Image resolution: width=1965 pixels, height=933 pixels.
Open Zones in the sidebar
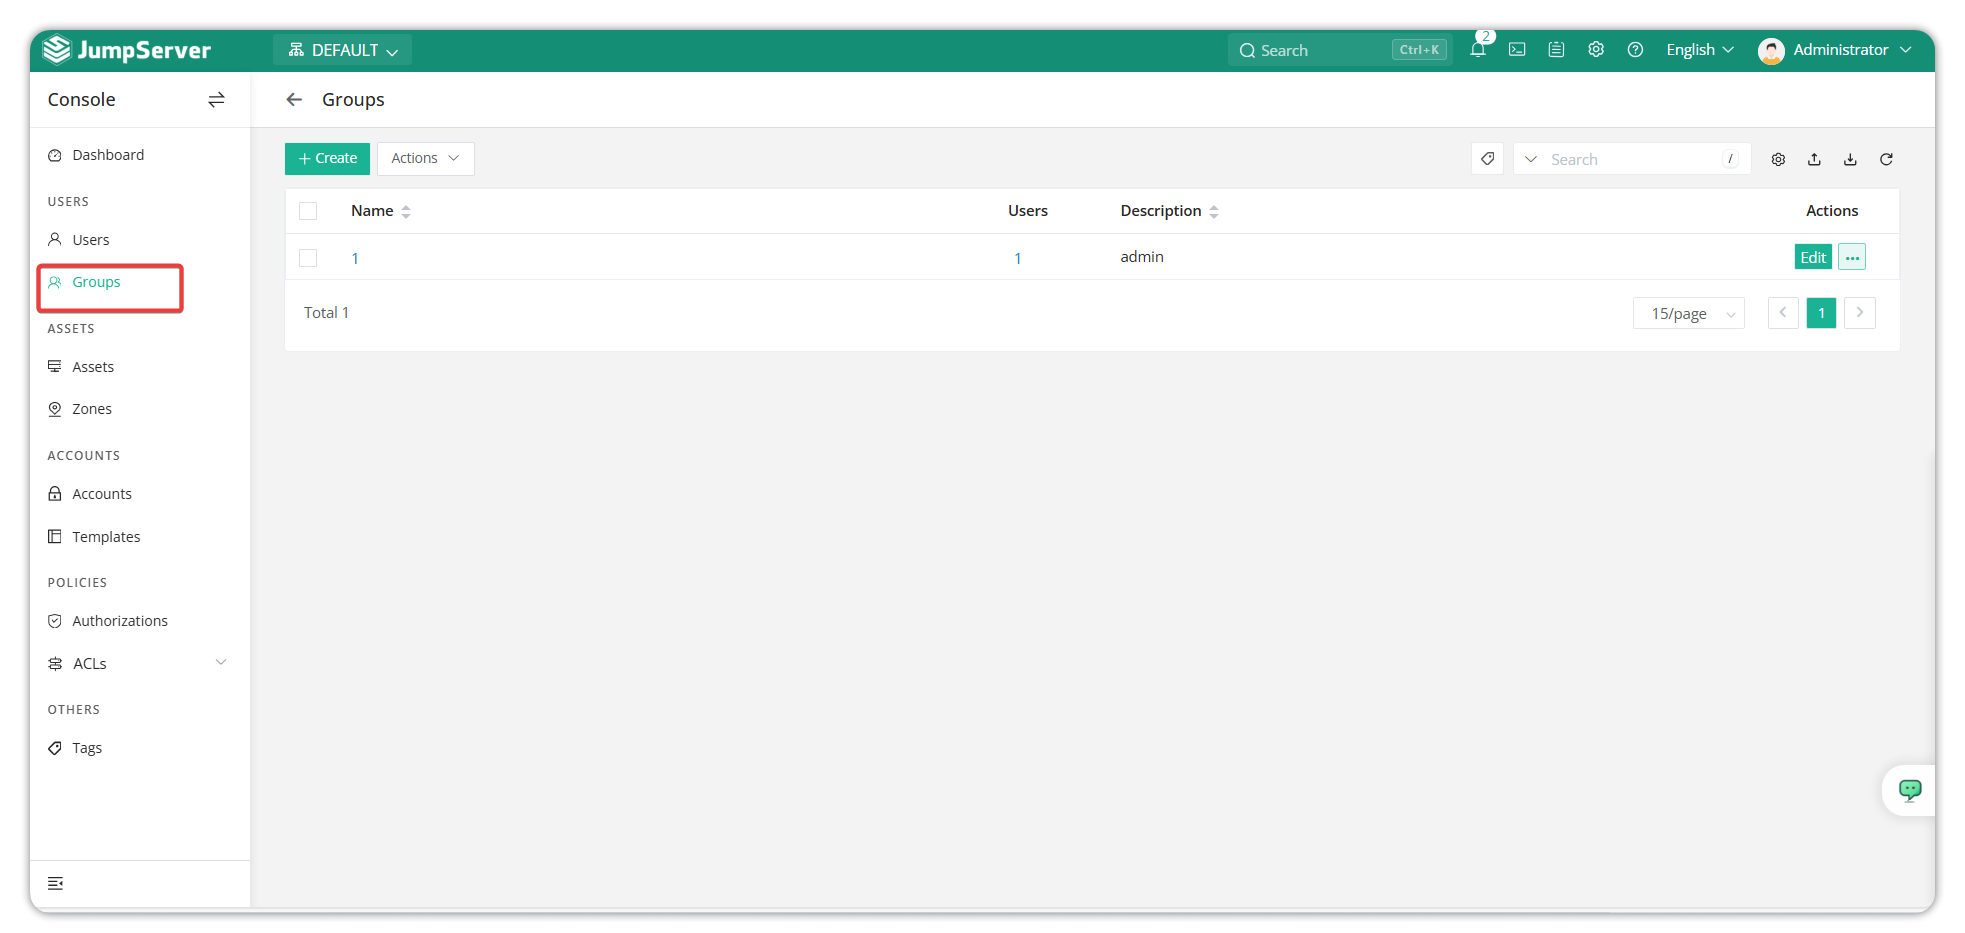(x=92, y=409)
